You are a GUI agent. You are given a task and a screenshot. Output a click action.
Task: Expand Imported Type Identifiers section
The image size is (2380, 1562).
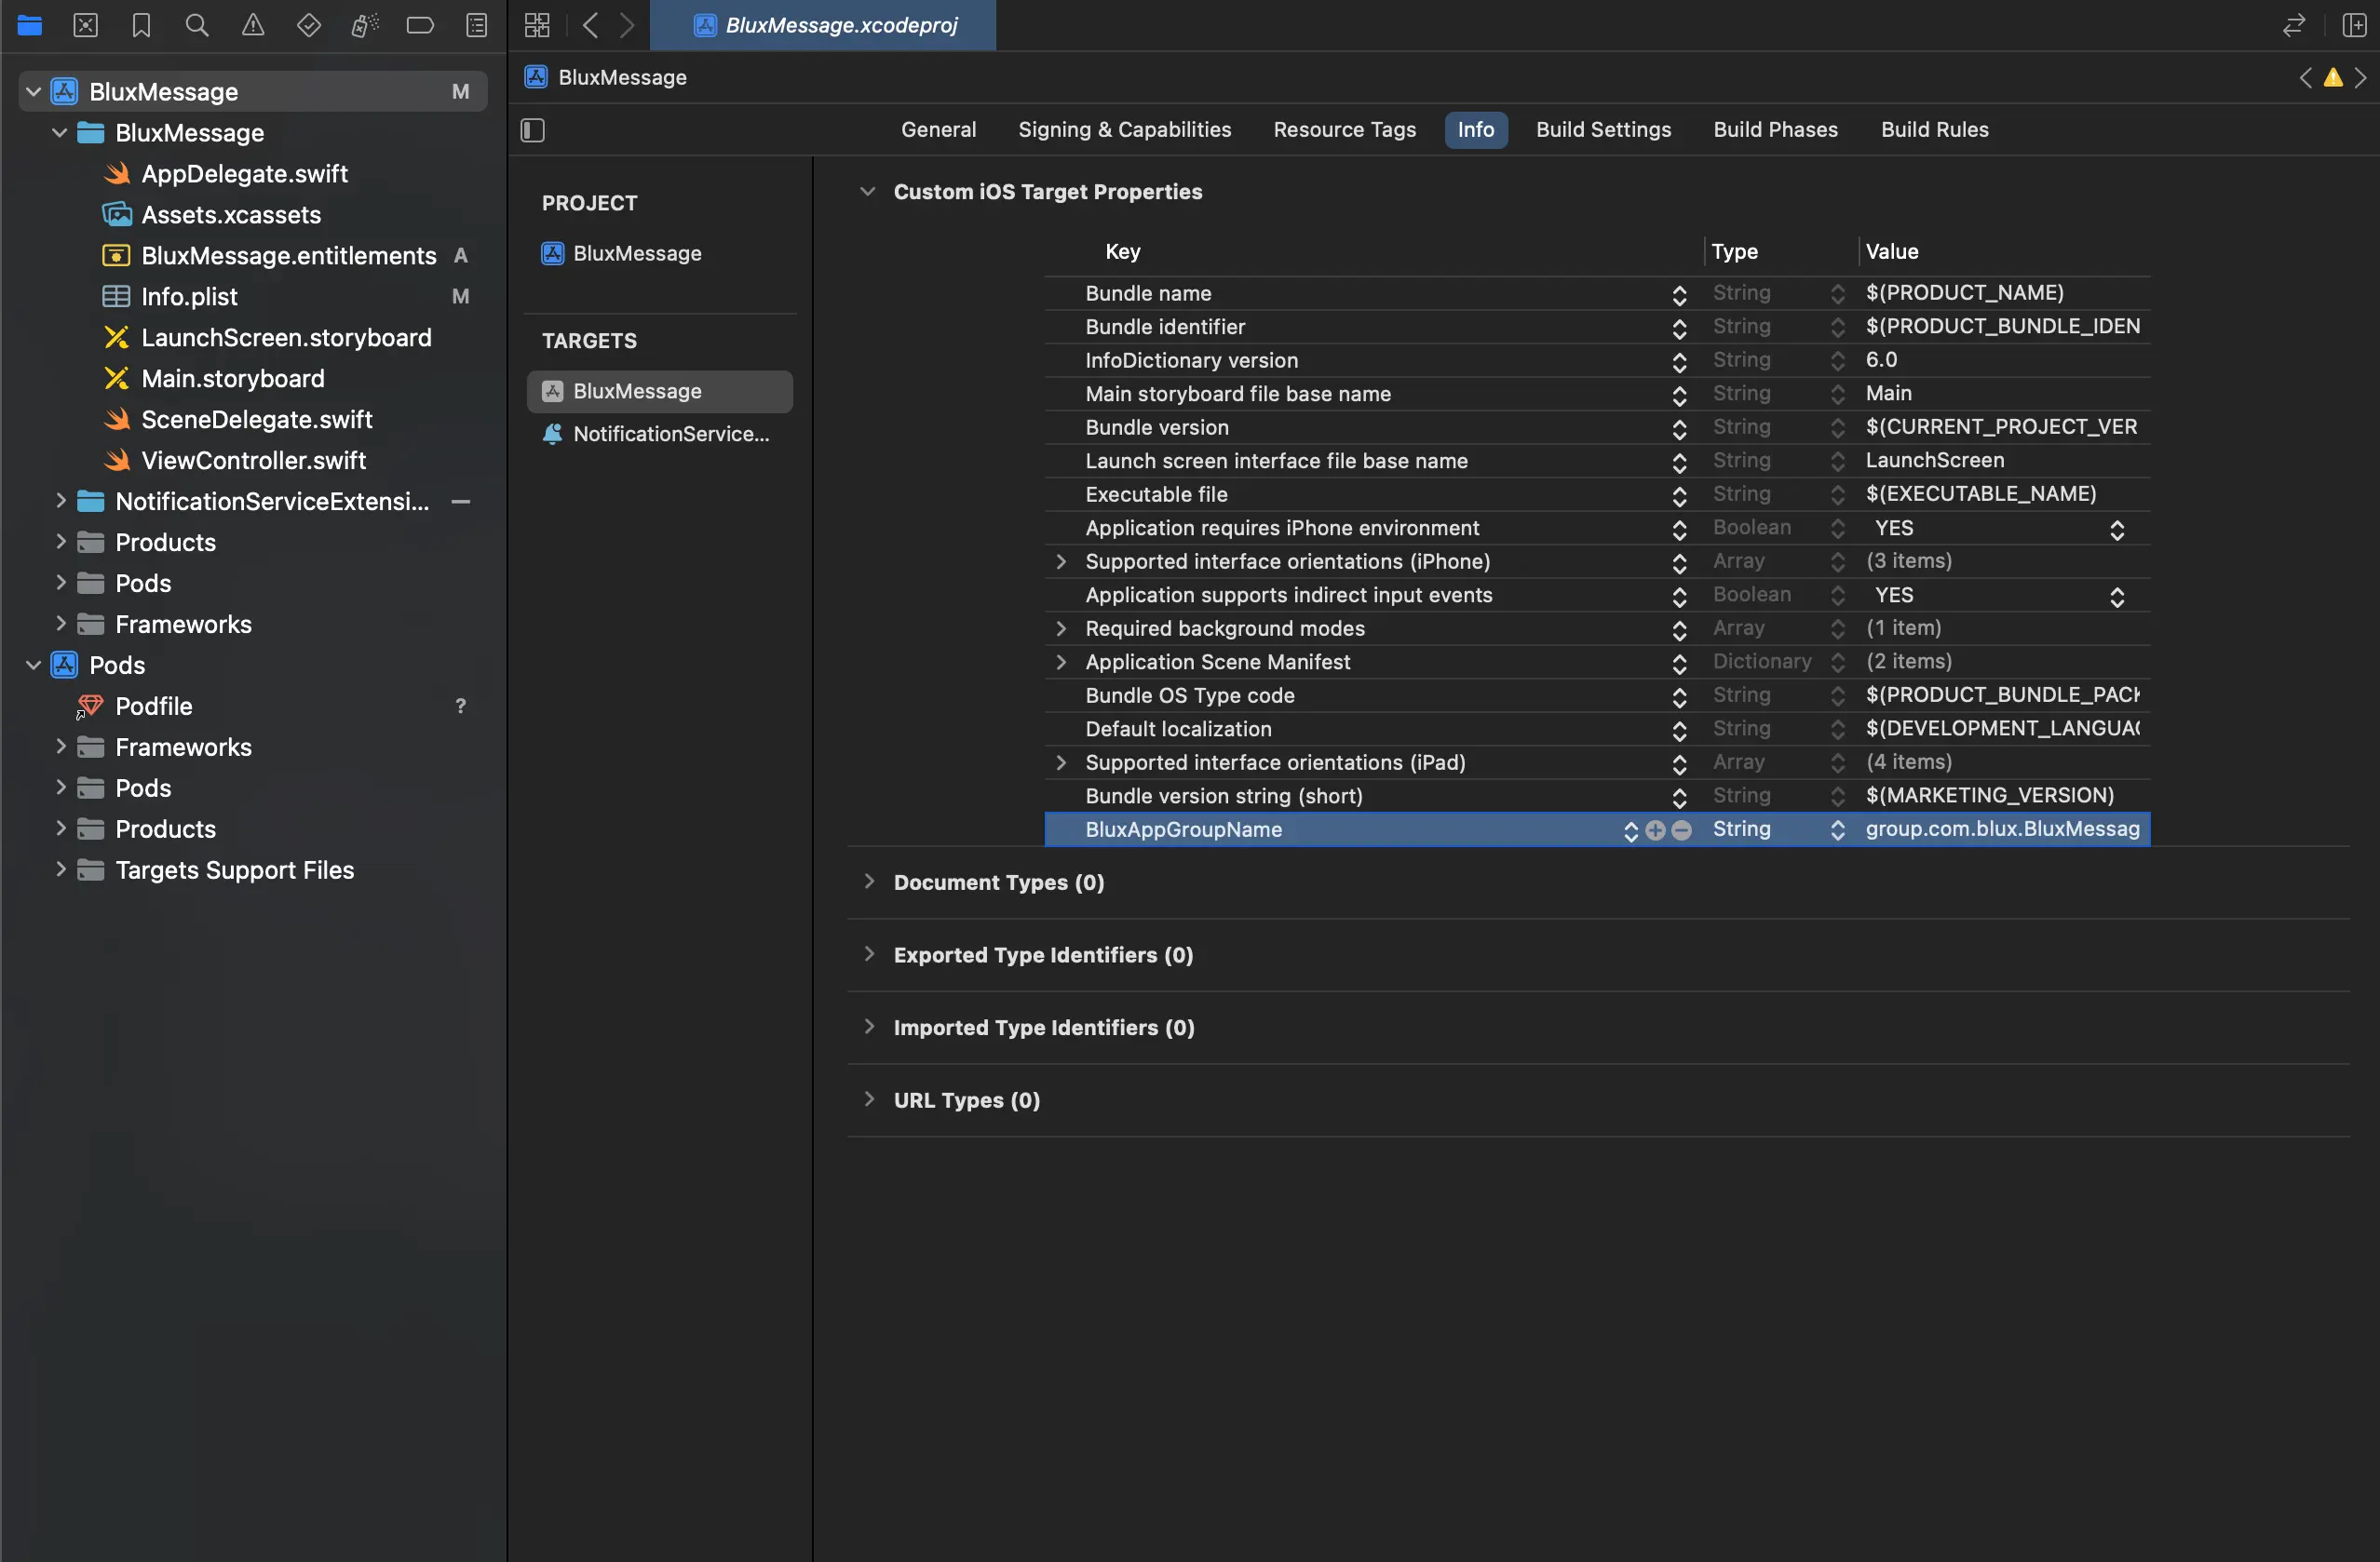click(x=868, y=1027)
